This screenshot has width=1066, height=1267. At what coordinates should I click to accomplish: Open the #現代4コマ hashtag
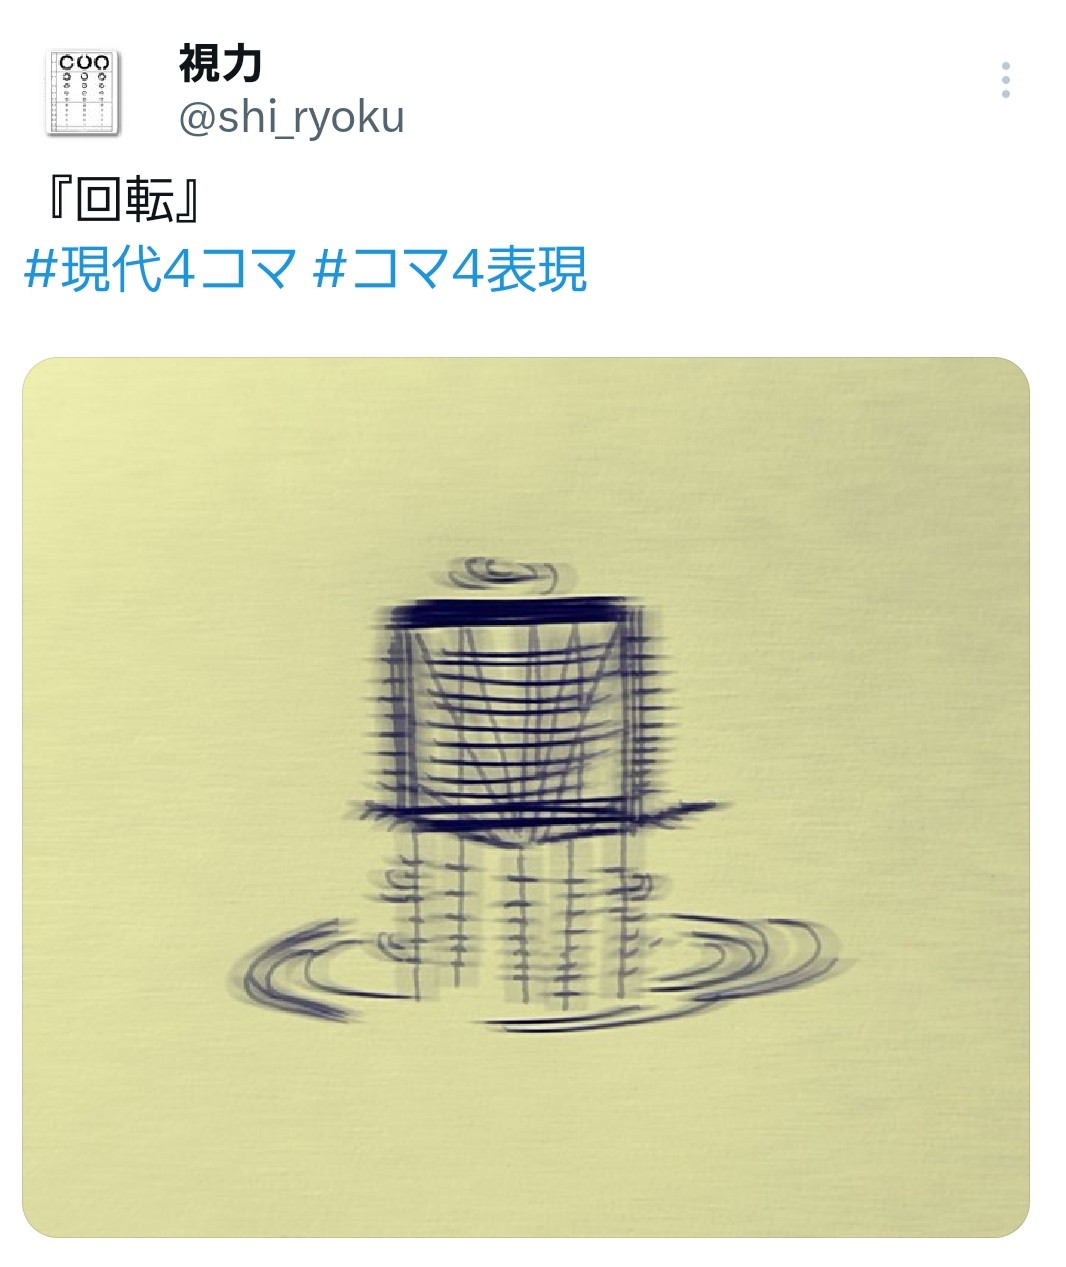(x=160, y=269)
